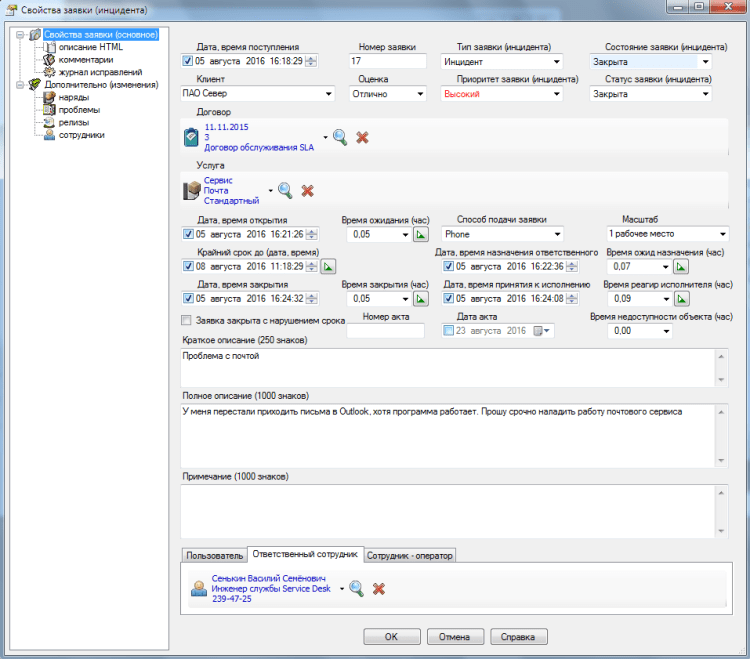
Task: Open the Оценка dropdown
Action: 420,94
